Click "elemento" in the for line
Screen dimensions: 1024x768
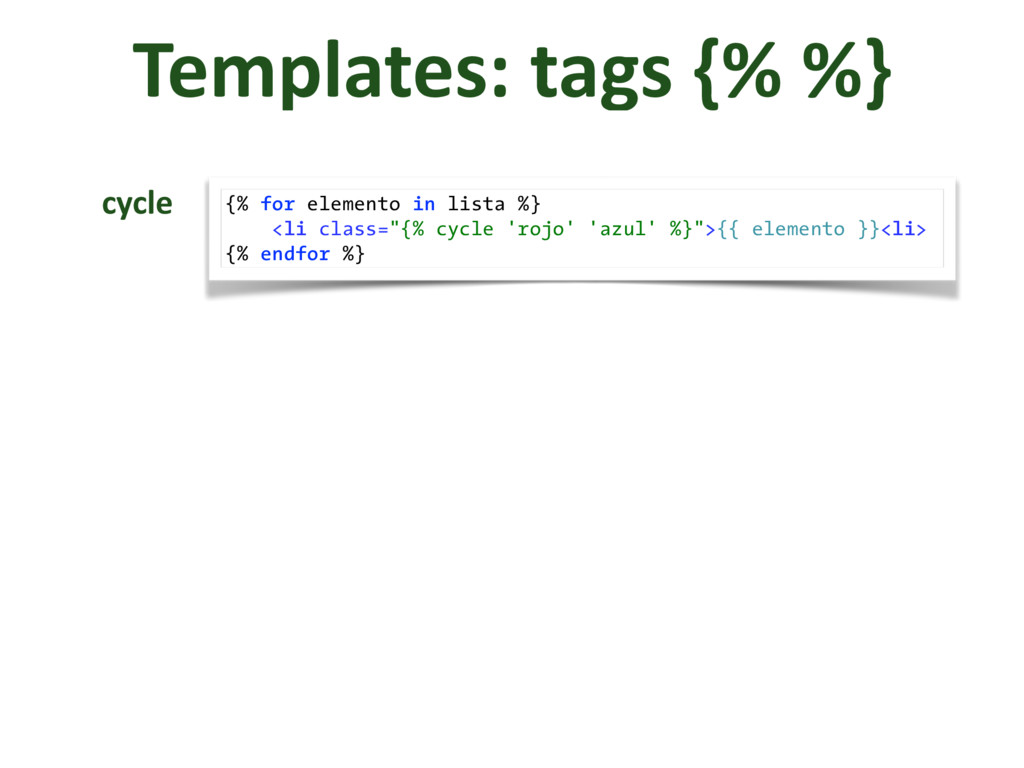(353, 204)
